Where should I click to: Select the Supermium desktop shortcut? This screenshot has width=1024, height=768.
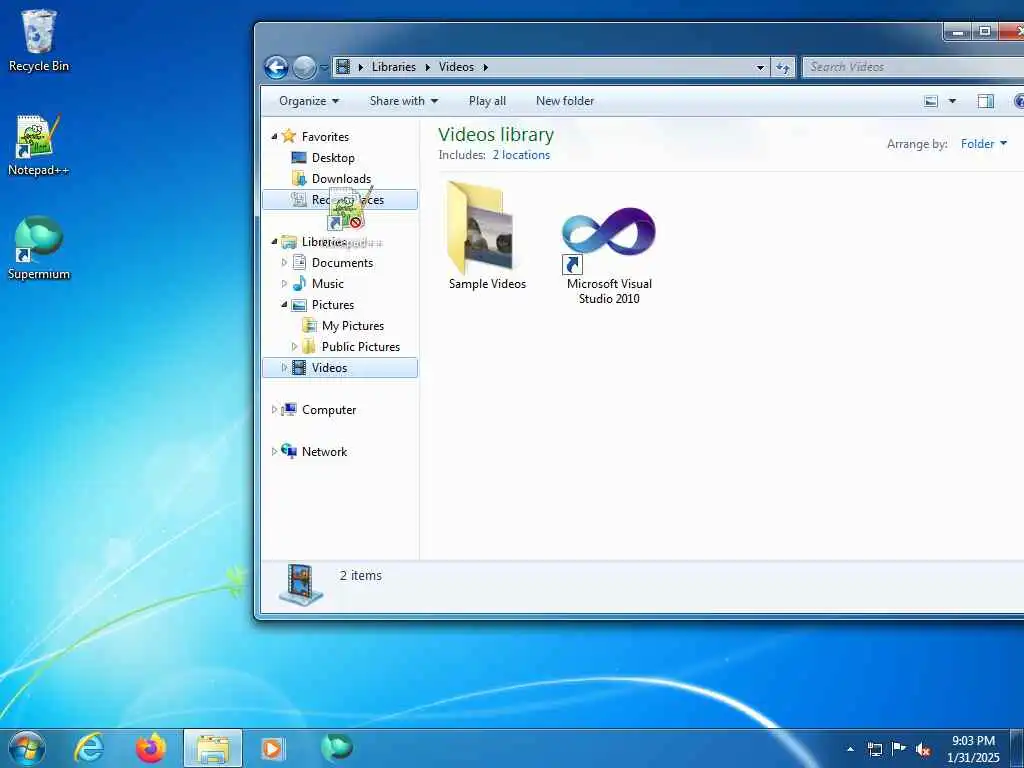point(39,248)
